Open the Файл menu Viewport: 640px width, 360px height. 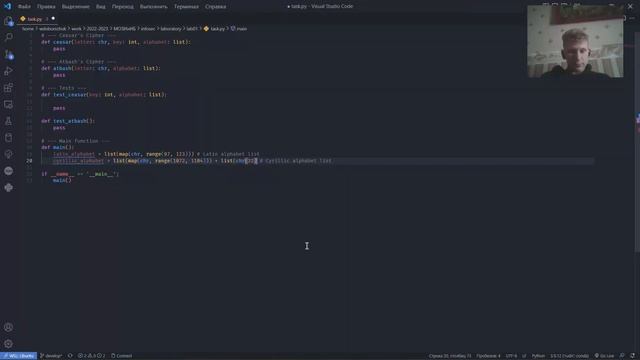24,7
